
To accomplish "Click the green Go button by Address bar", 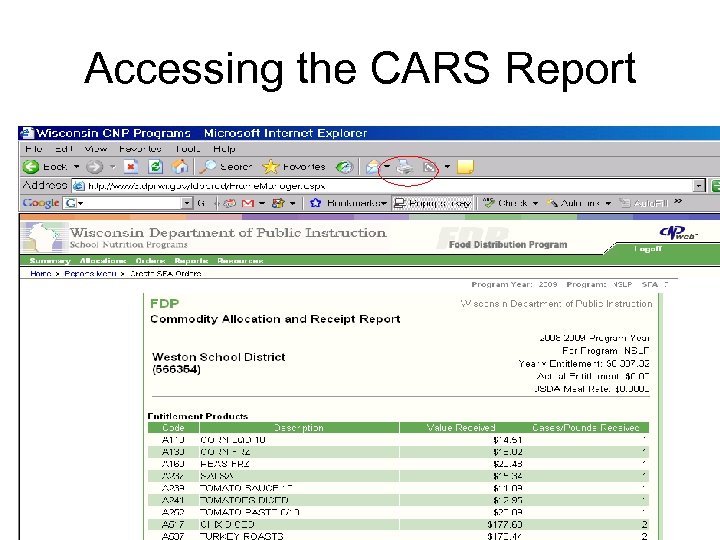I will [x=715, y=186].
